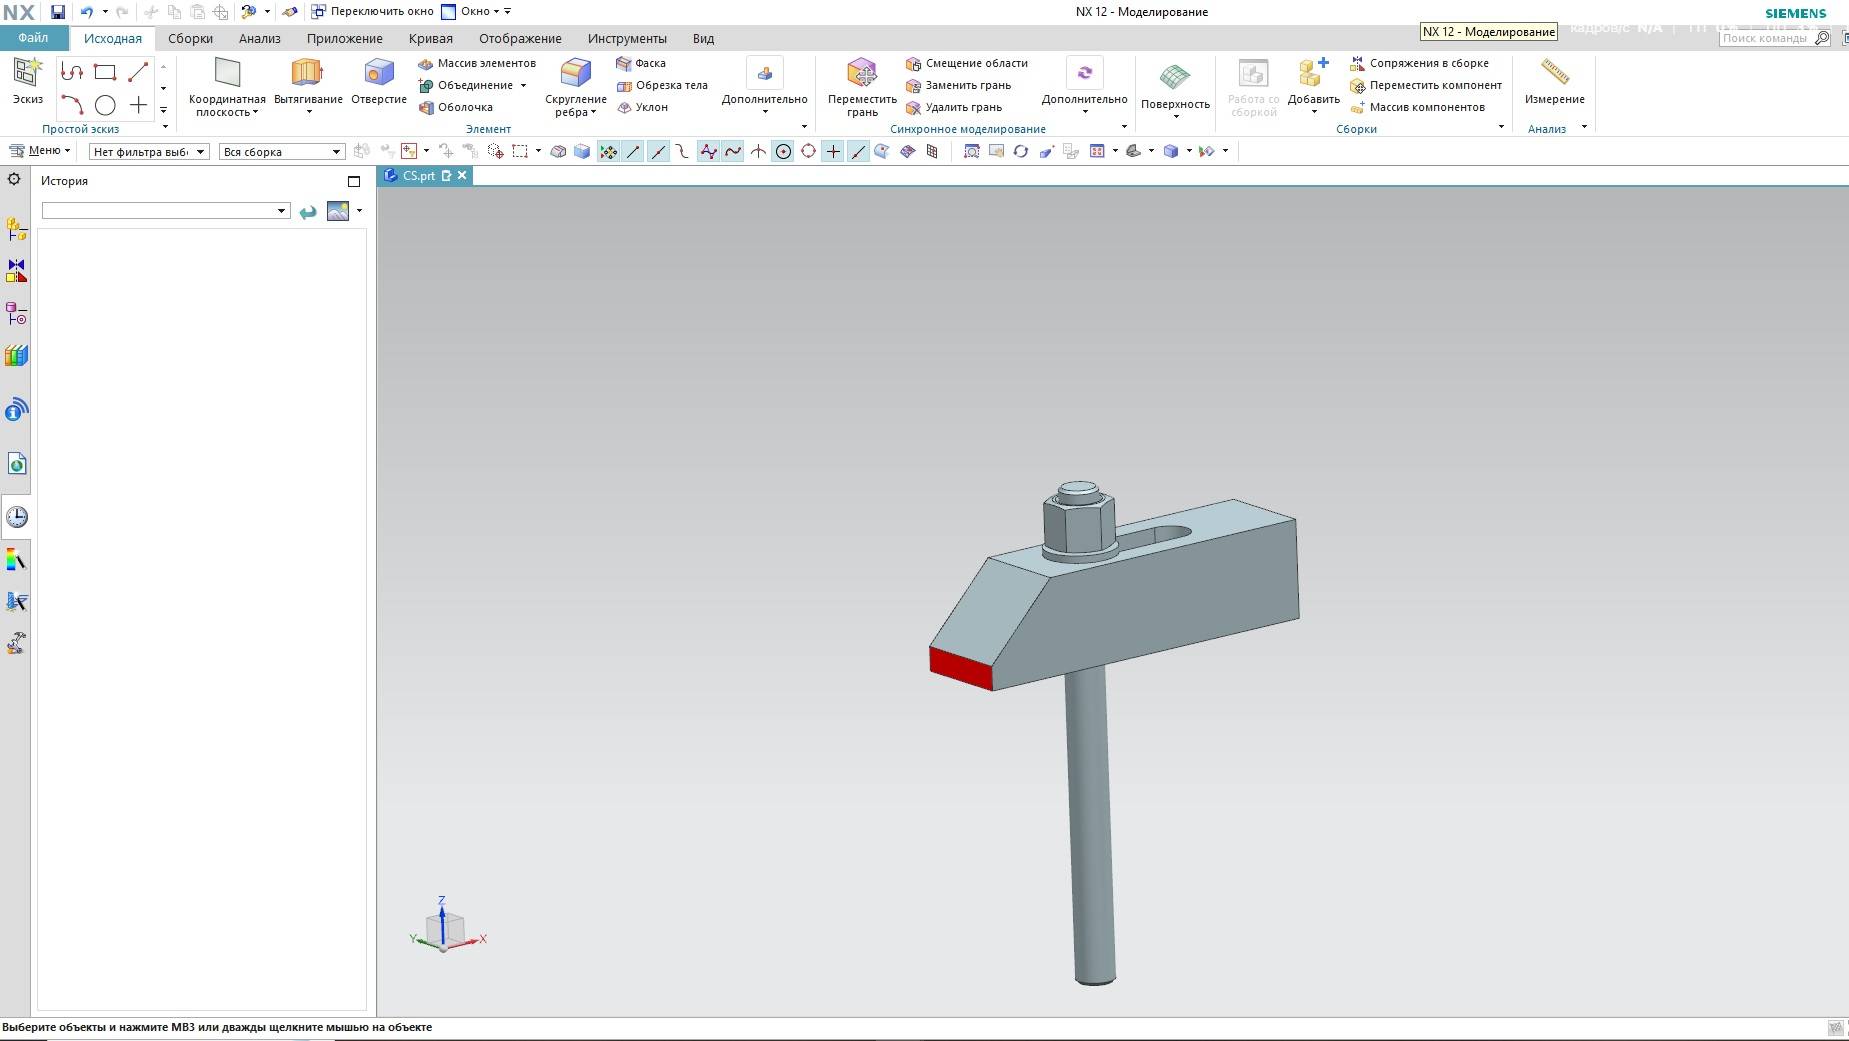
Task: Click Заменить грань command
Action: pyautogui.click(x=959, y=85)
